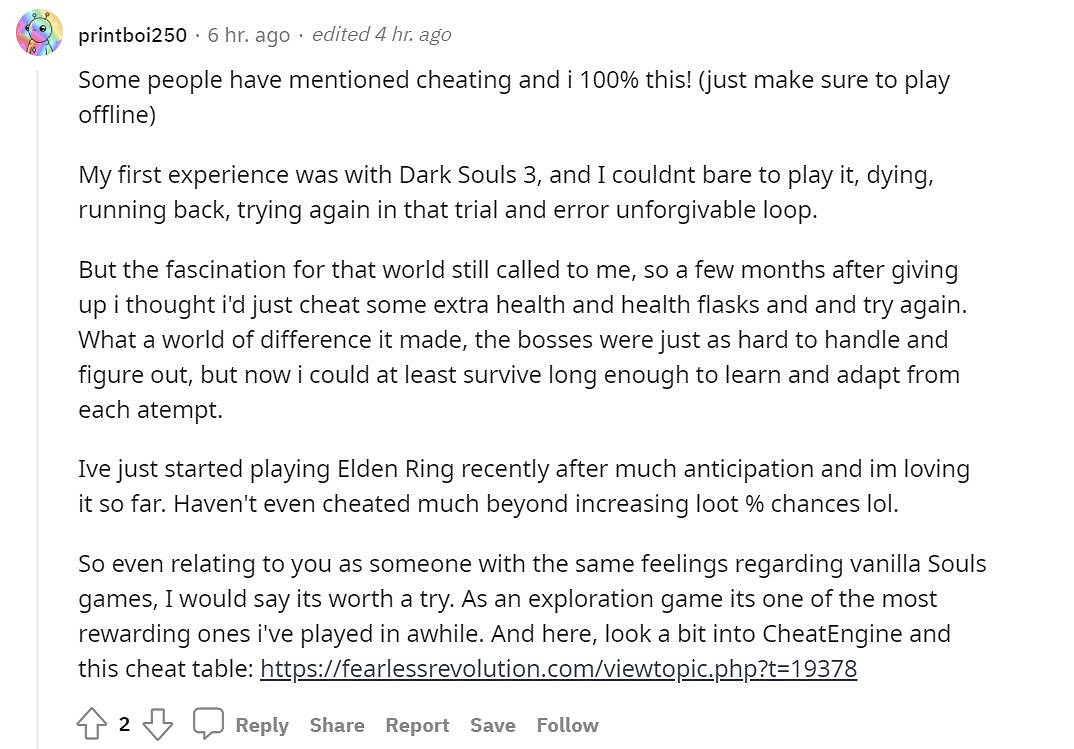Screen dimensions: 1074x749
Task: Save this comment
Action: tap(493, 726)
